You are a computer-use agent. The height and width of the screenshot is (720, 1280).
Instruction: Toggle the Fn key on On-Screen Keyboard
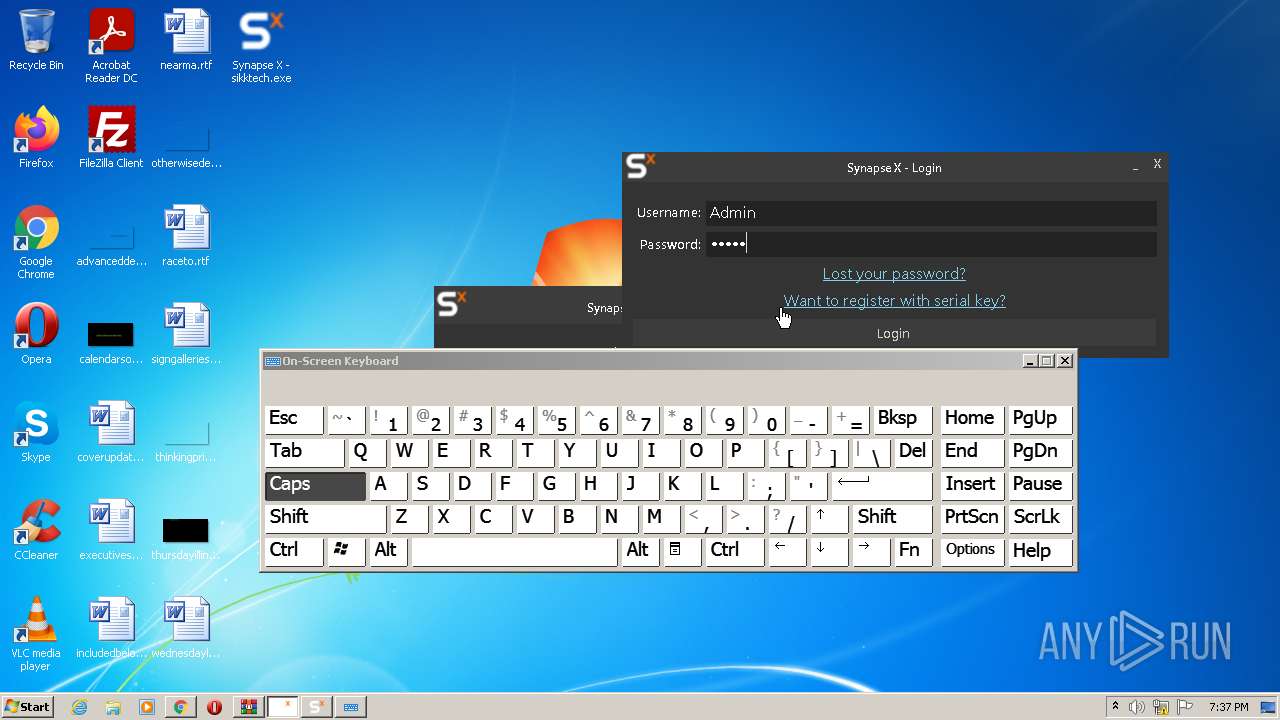coord(912,551)
